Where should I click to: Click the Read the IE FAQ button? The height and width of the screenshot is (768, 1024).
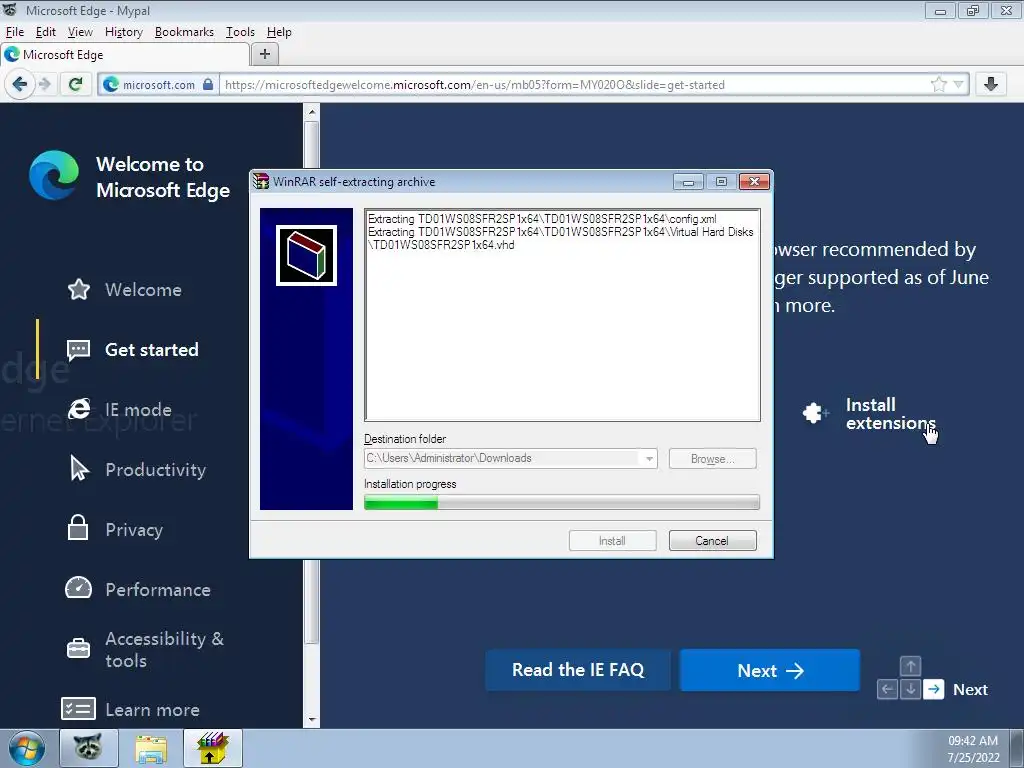tap(578, 670)
